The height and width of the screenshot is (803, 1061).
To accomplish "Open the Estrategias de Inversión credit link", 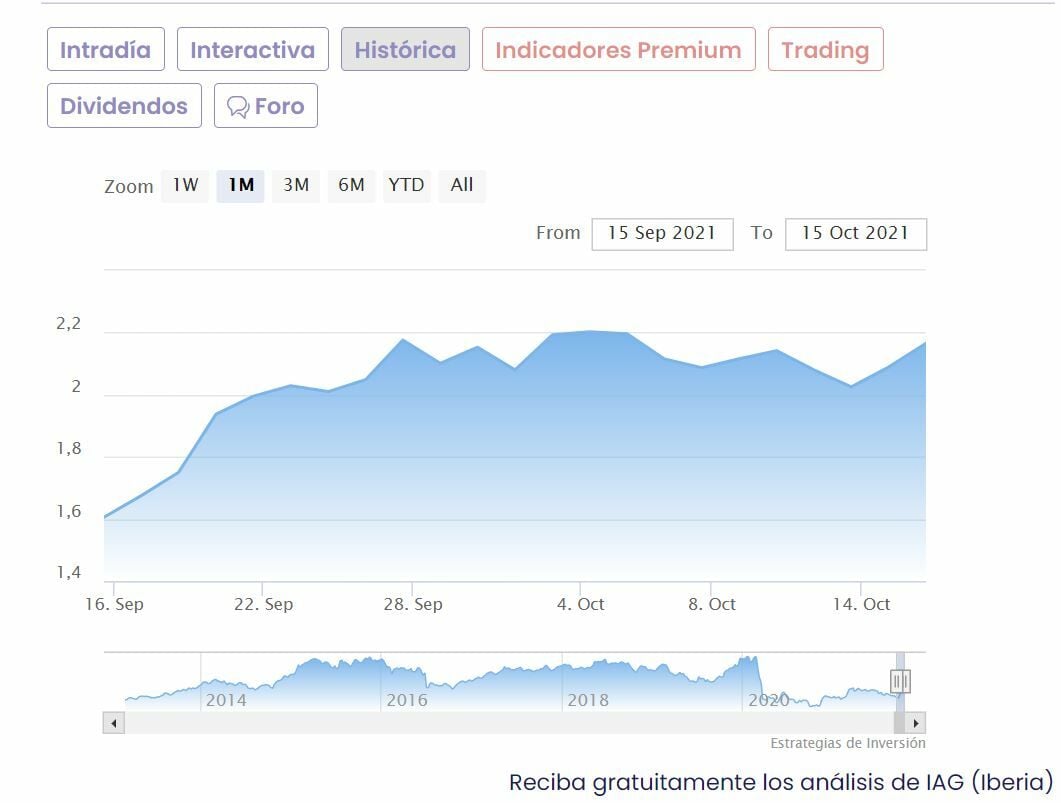I will click(847, 743).
